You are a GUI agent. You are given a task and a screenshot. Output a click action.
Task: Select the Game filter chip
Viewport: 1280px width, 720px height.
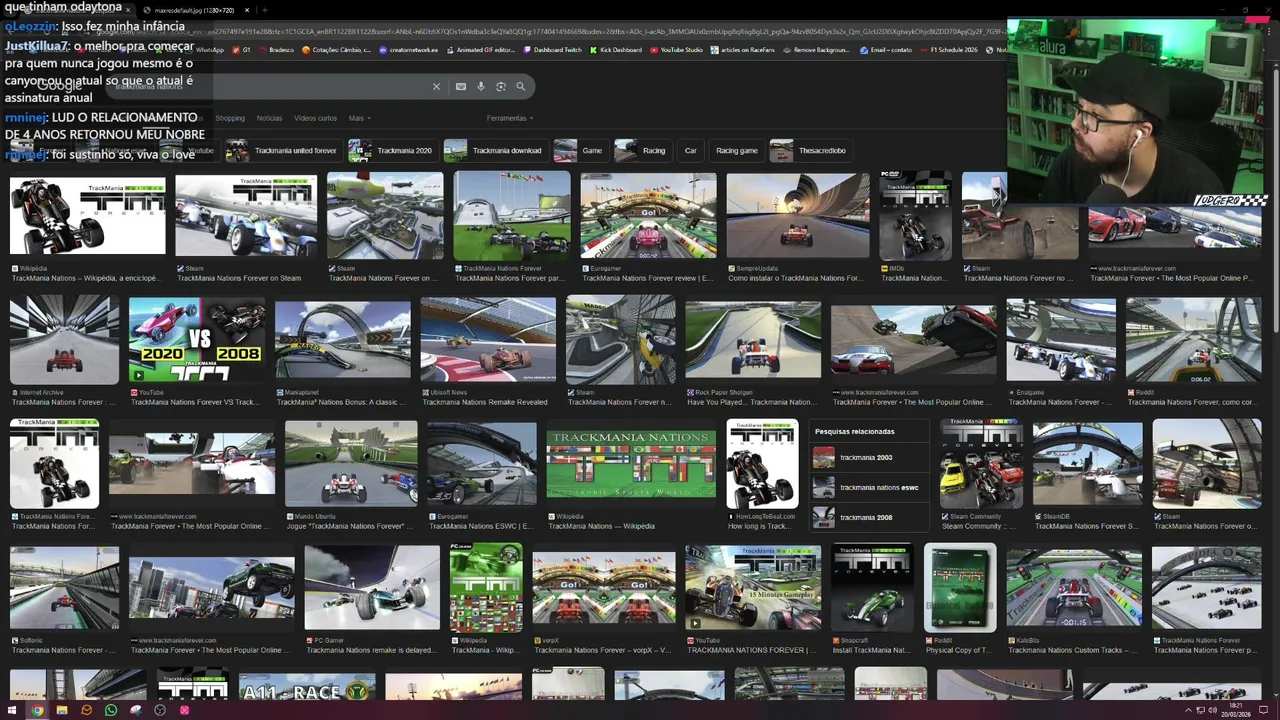[x=579, y=151]
